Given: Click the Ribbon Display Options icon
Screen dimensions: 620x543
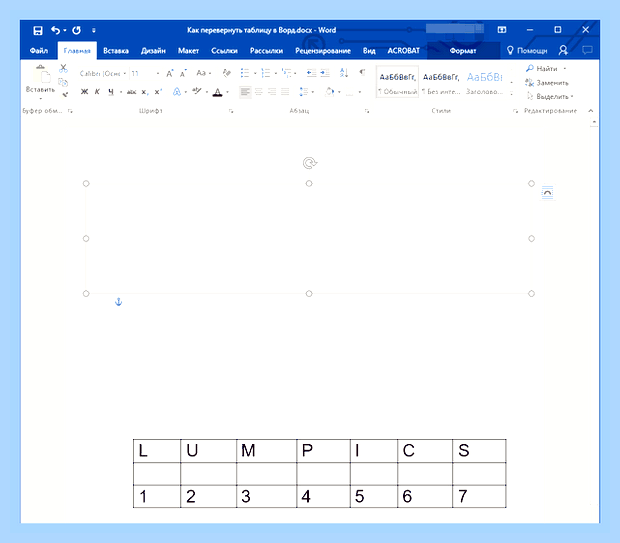Looking at the screenshot, I should point(502,30).
